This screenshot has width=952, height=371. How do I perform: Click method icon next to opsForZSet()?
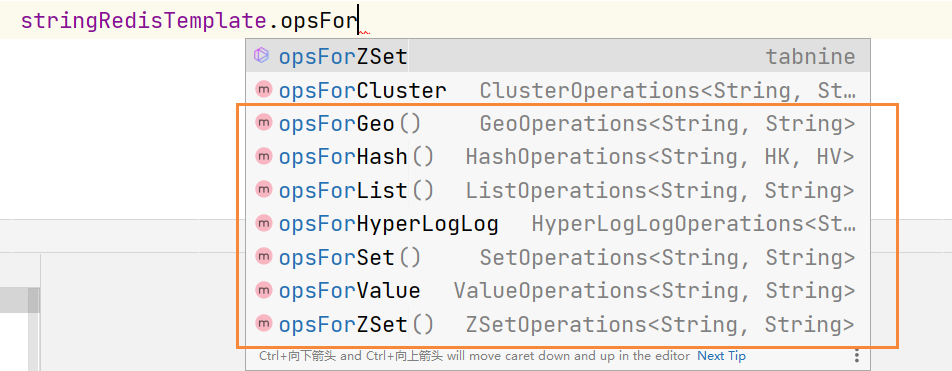[x=263, y=324]
